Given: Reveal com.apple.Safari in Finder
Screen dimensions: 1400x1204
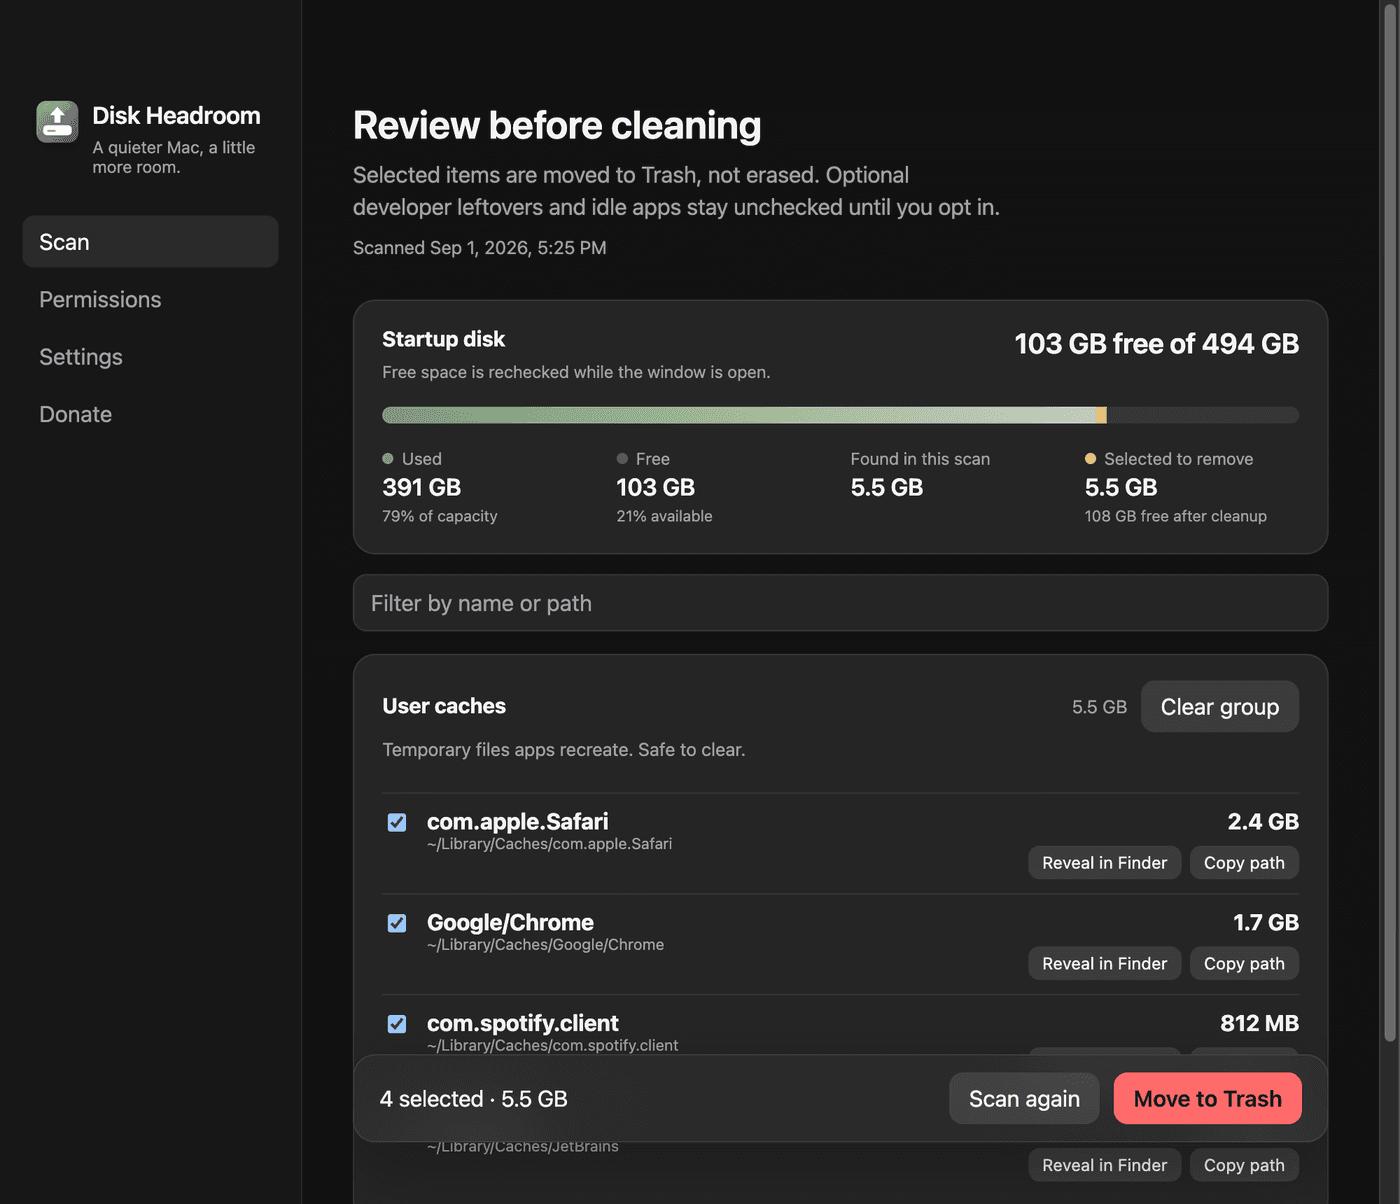Looking at the screenshot, I should point(1105,863).
